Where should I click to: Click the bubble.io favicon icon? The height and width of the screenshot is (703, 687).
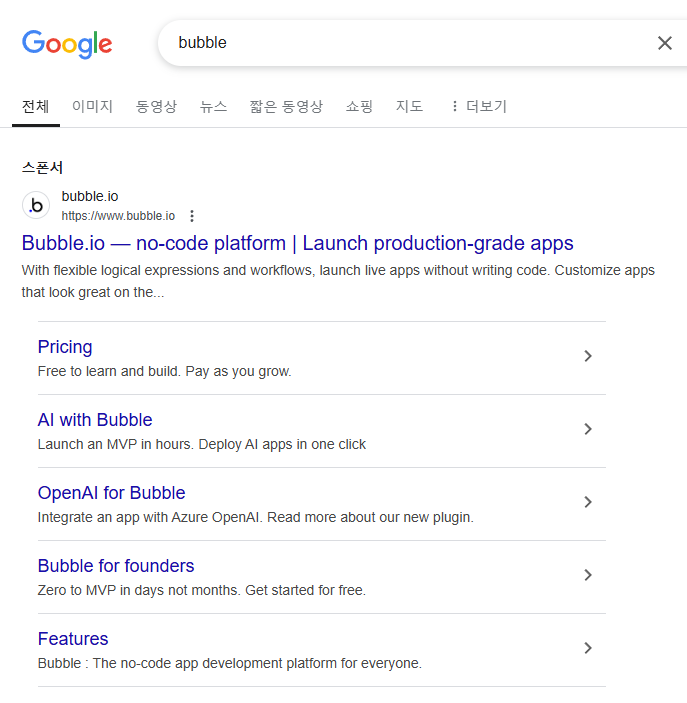(36, 205)
